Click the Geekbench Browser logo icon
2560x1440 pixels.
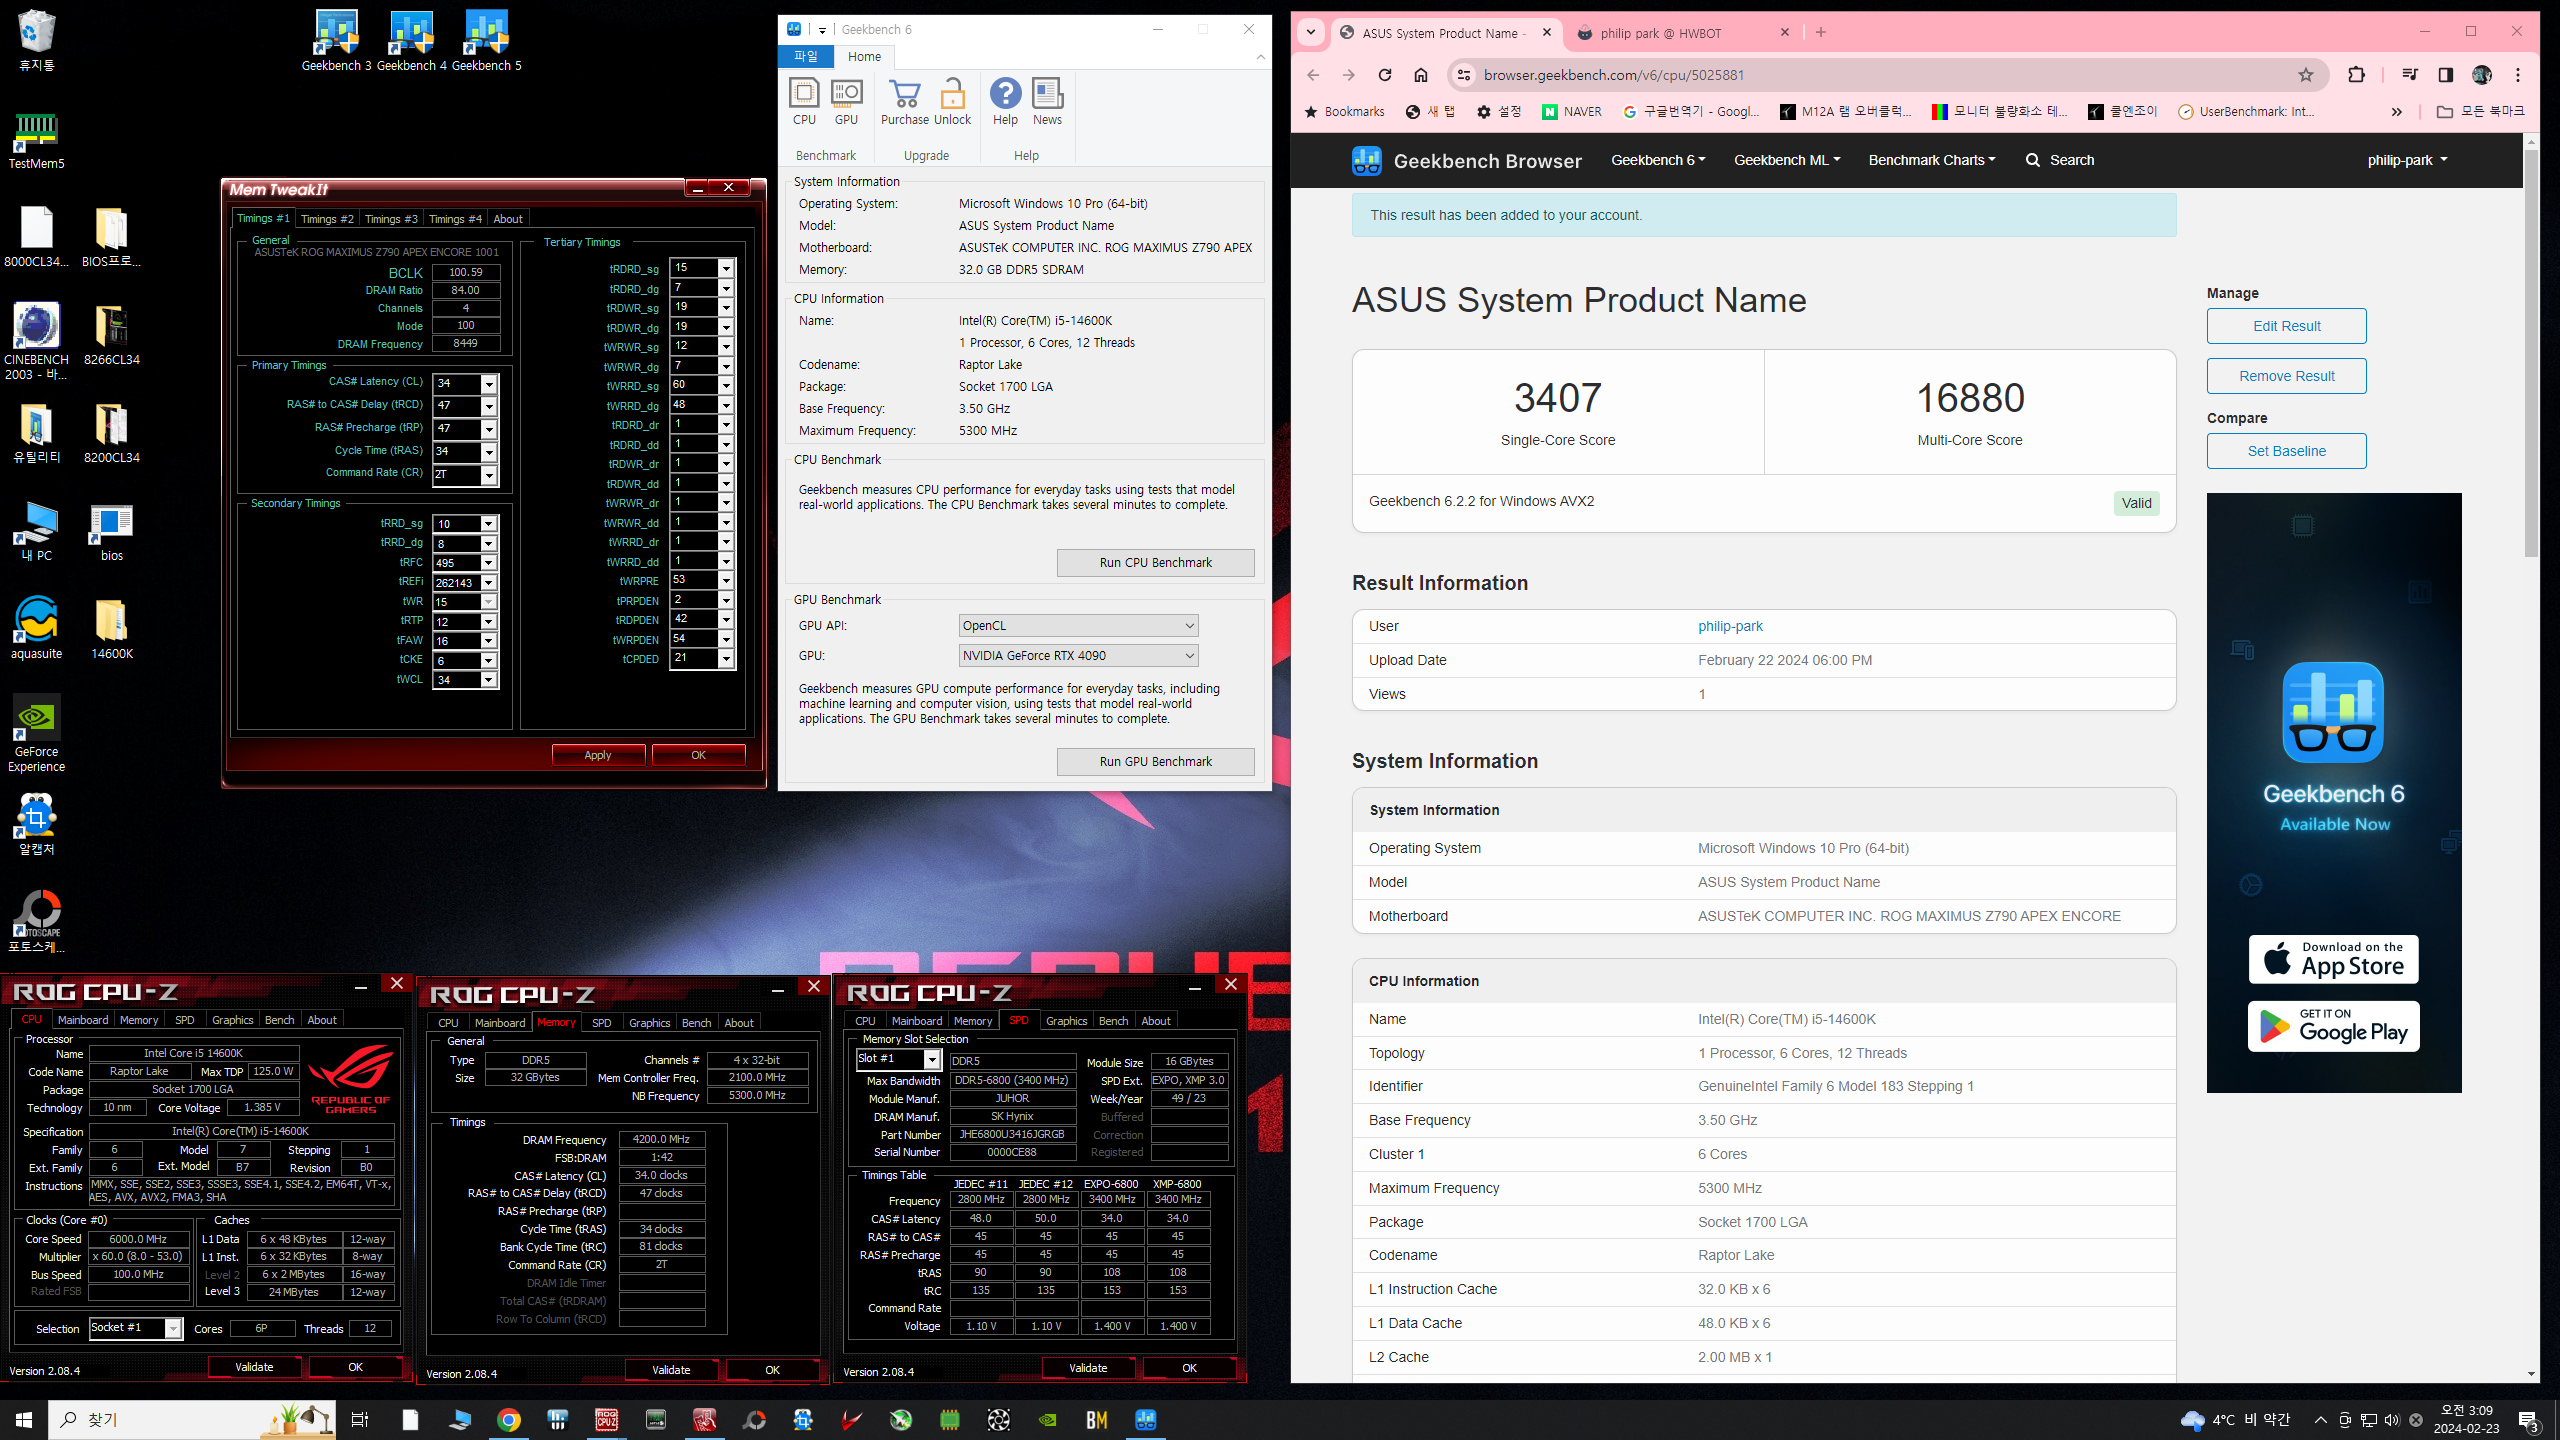pos(1366,160)
